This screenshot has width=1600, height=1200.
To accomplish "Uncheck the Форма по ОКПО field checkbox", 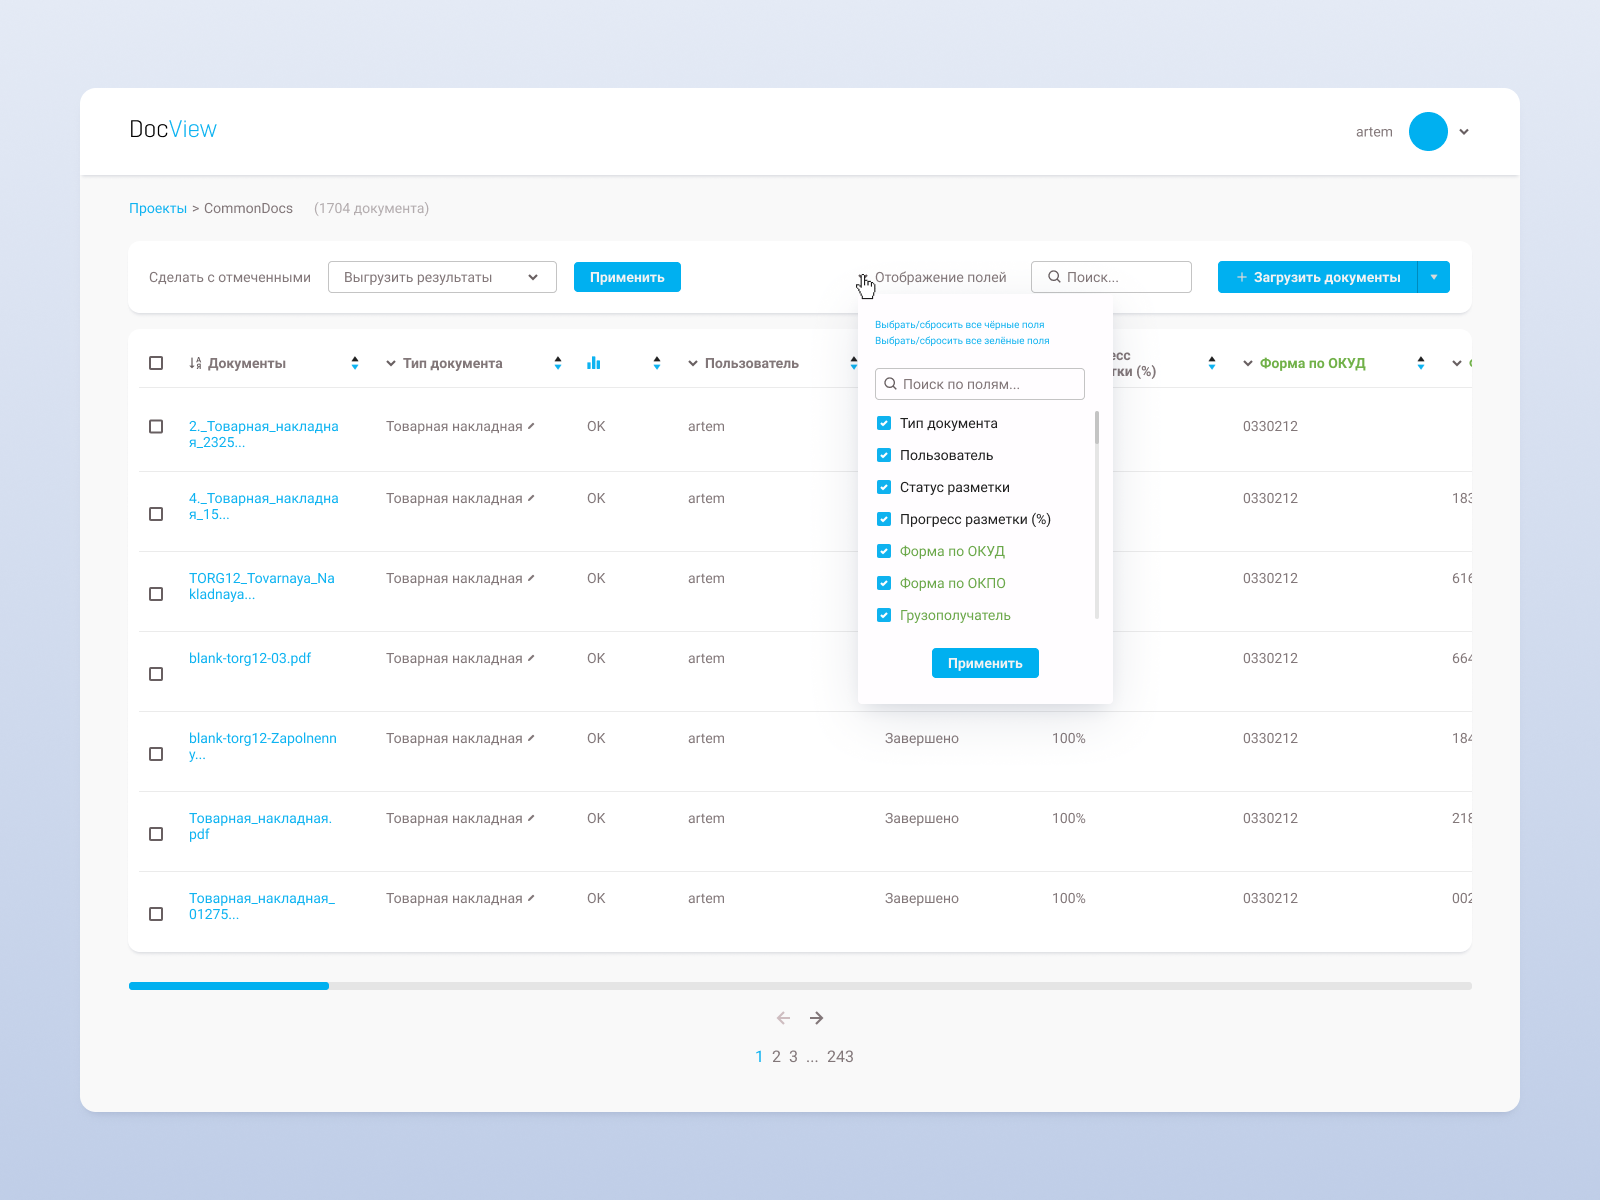I will (x=884, y=583).
